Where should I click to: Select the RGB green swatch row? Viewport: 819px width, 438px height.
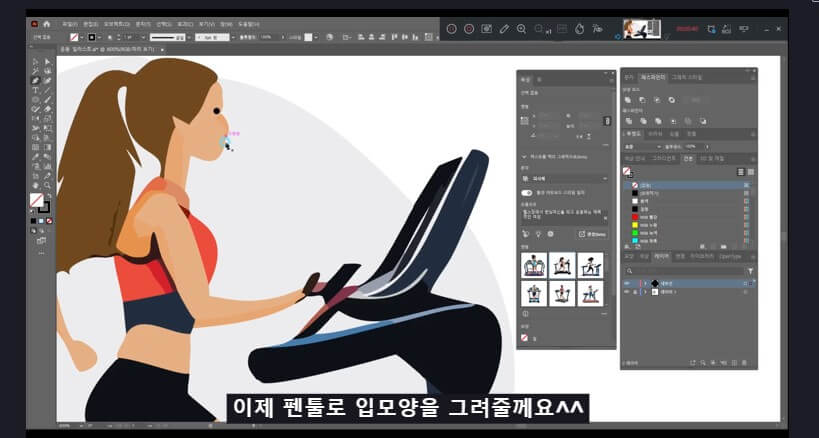[688, 232]
